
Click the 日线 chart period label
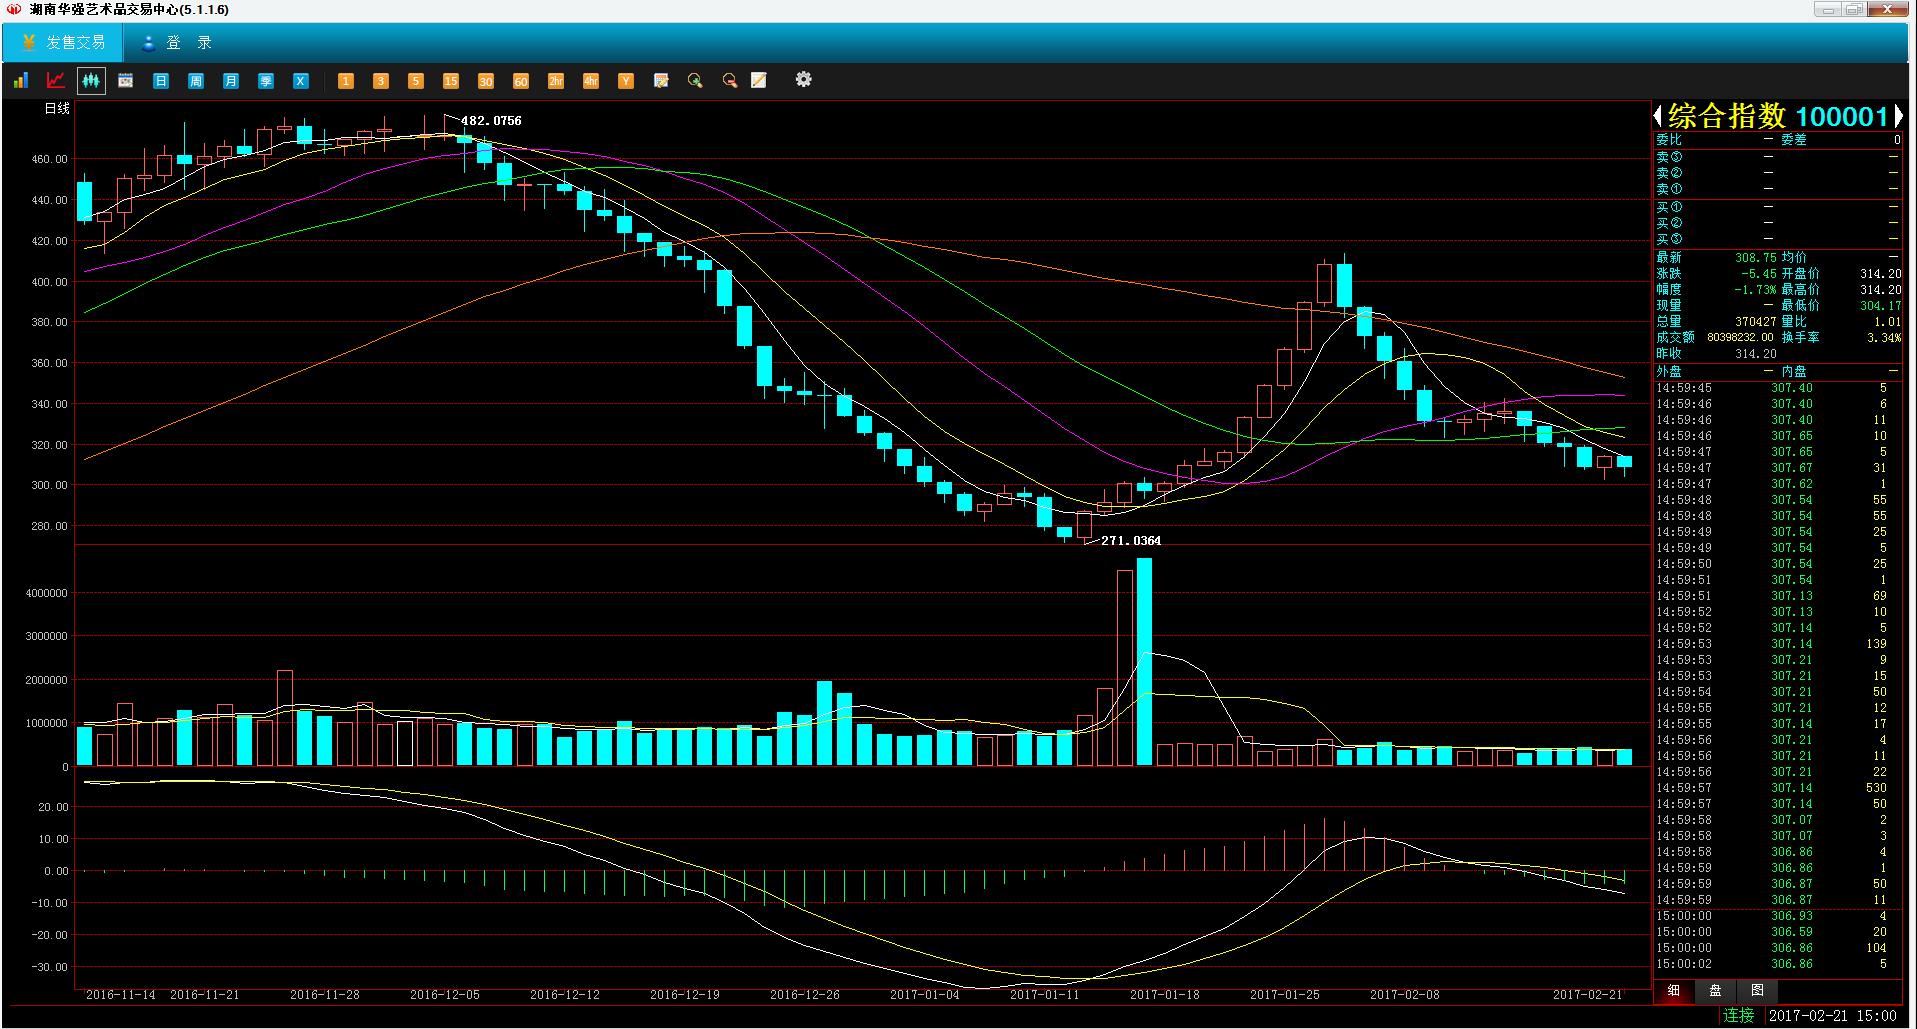57,108
